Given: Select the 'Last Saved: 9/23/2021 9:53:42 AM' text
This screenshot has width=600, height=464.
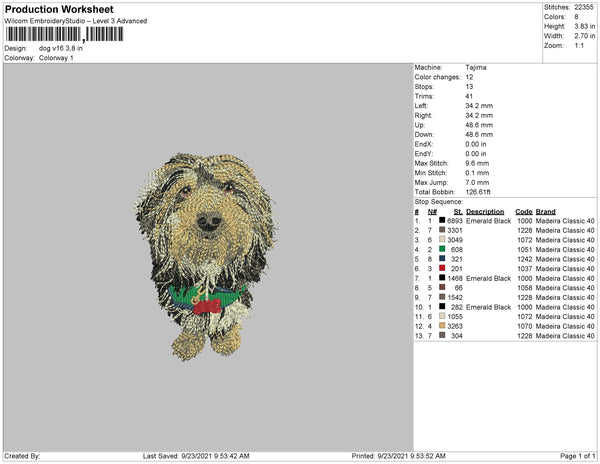Looking at the screenshot, I should pyautogui.click(x=196, y=456).
